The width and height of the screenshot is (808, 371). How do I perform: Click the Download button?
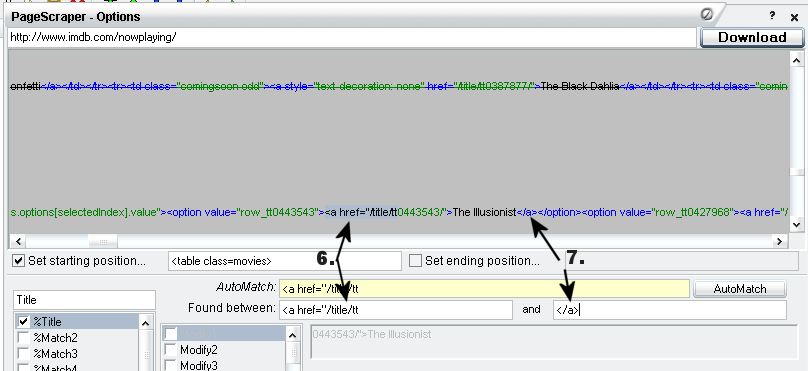click(752, 38)
